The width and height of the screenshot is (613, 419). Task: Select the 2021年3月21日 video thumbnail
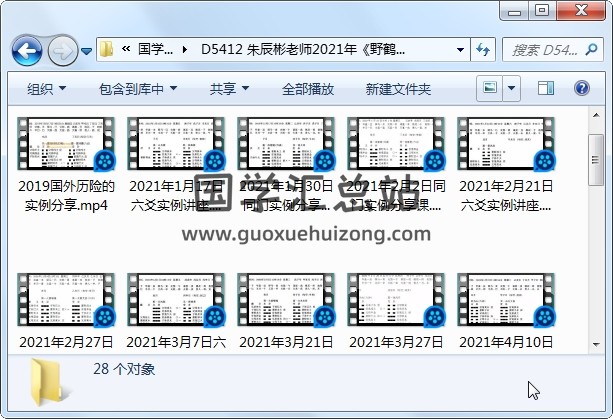click(286, 299)
